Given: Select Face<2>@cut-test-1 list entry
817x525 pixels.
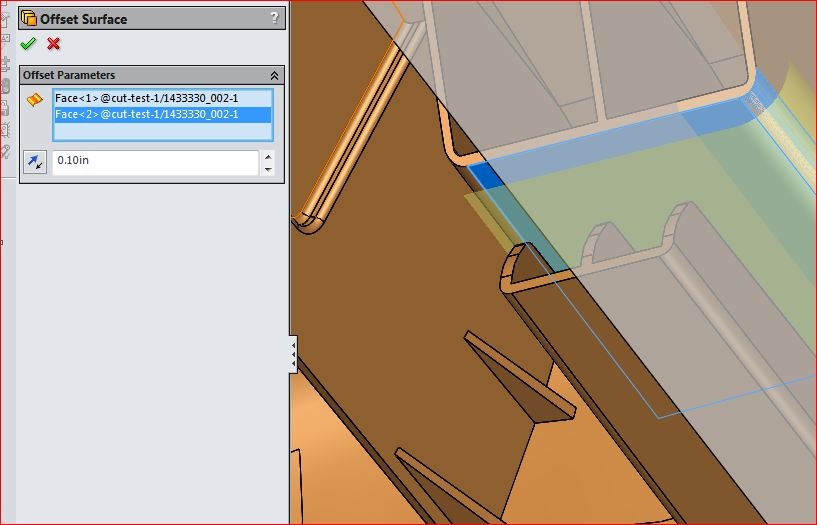Looking at the screenshot, I should click(x=163, y=114).
